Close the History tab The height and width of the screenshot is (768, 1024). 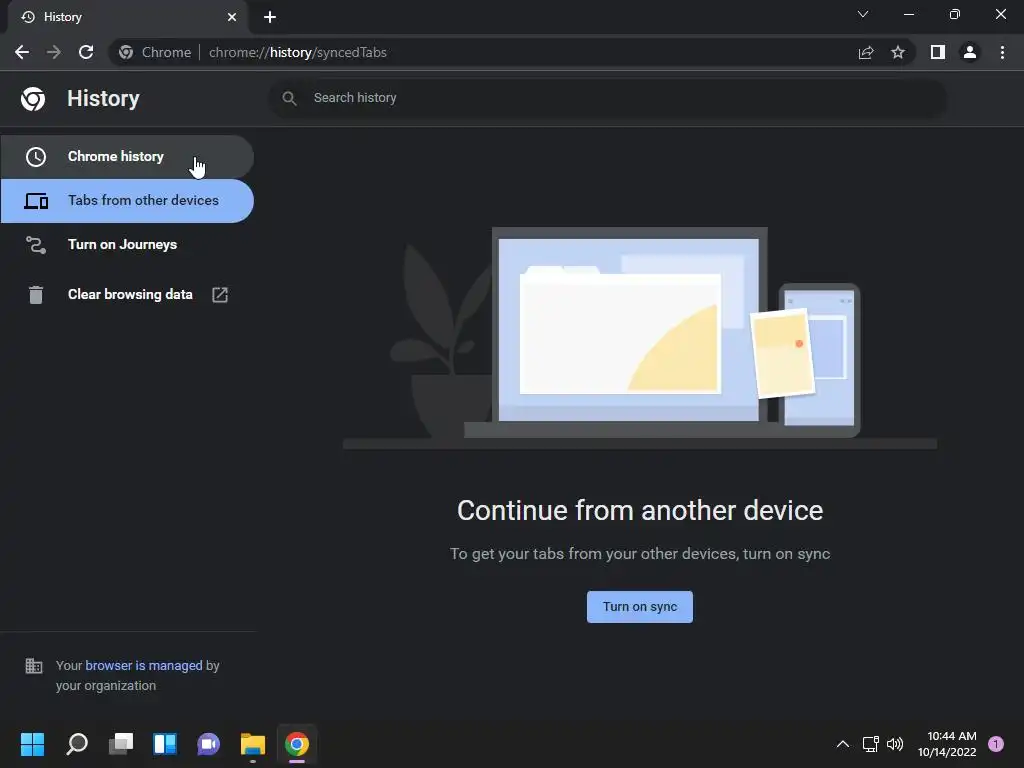tap(232, 17)
